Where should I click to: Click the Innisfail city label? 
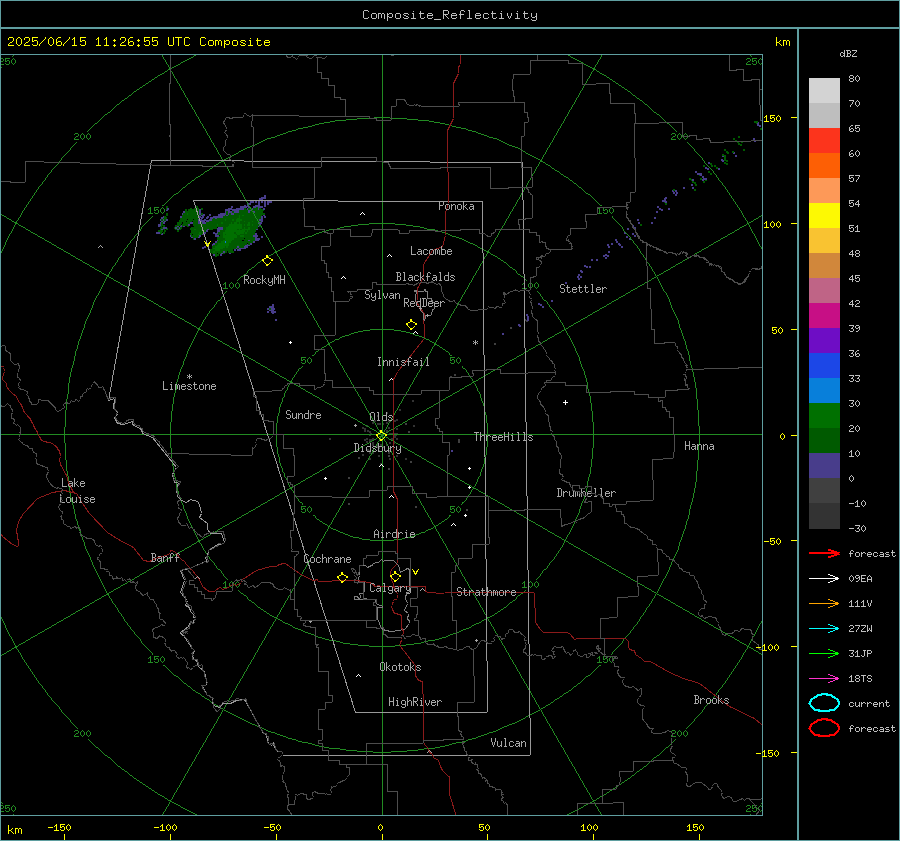403,362
